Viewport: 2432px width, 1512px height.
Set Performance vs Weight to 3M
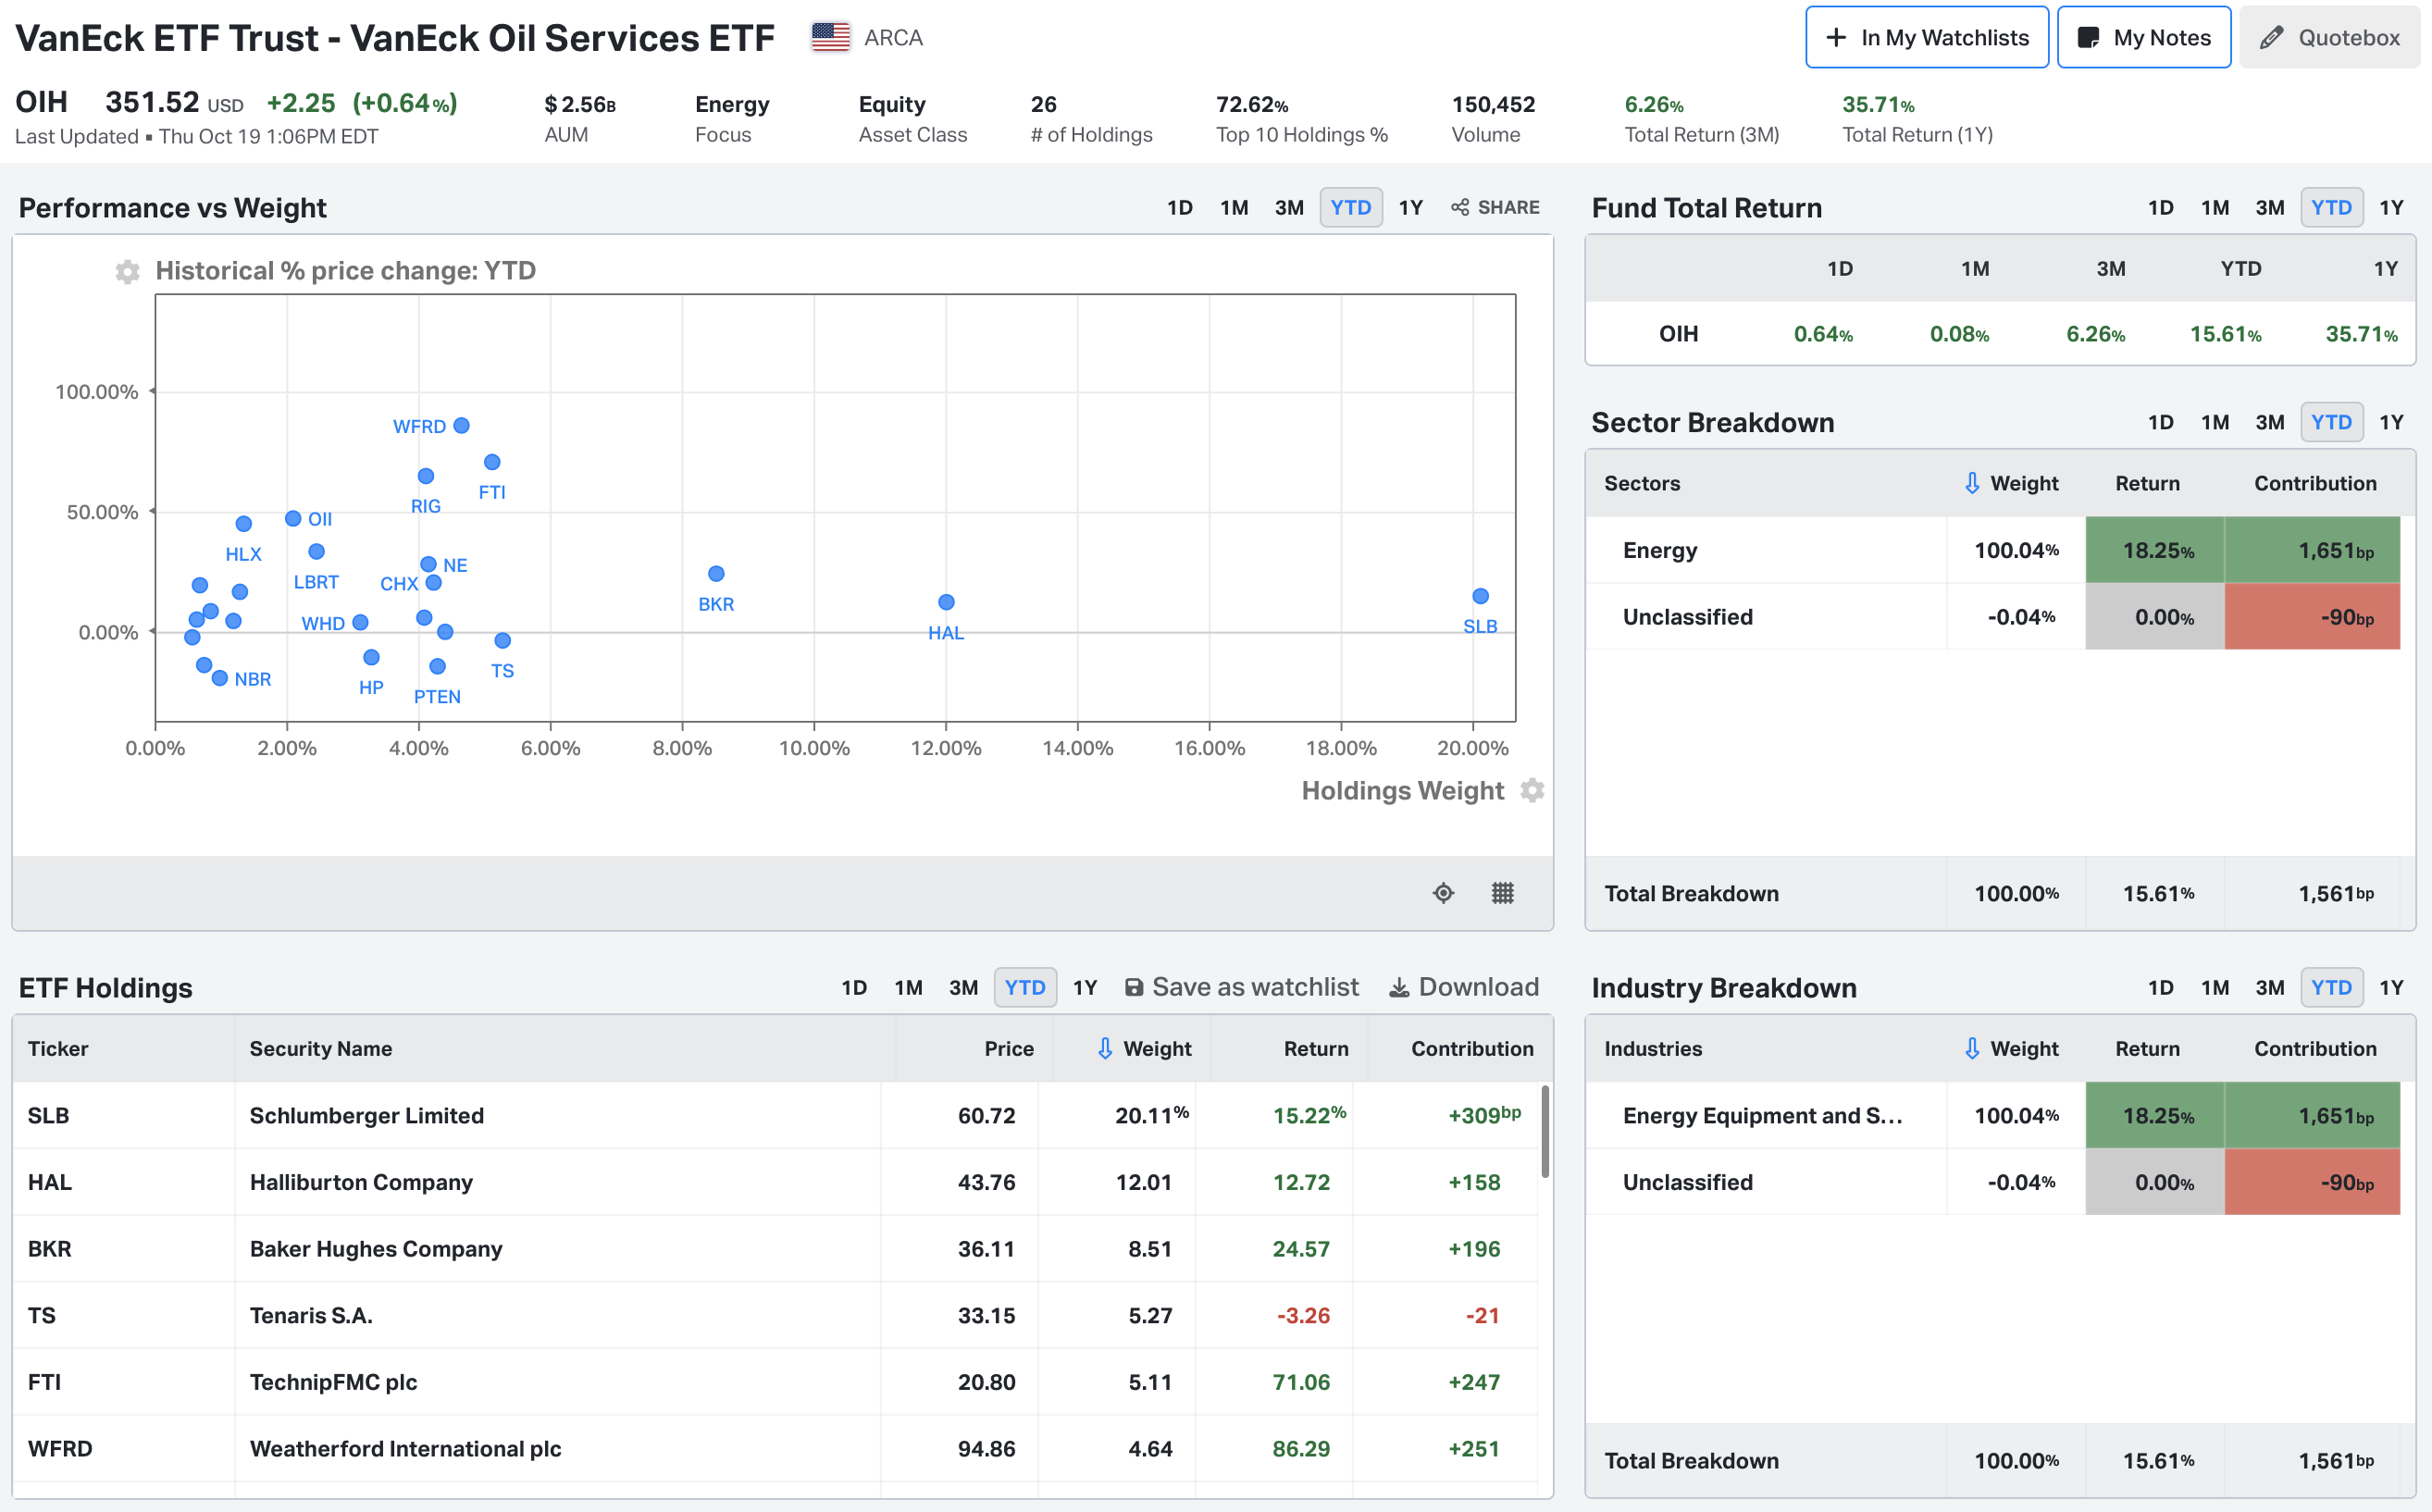pyautogui.click(x=1289, y=207)
